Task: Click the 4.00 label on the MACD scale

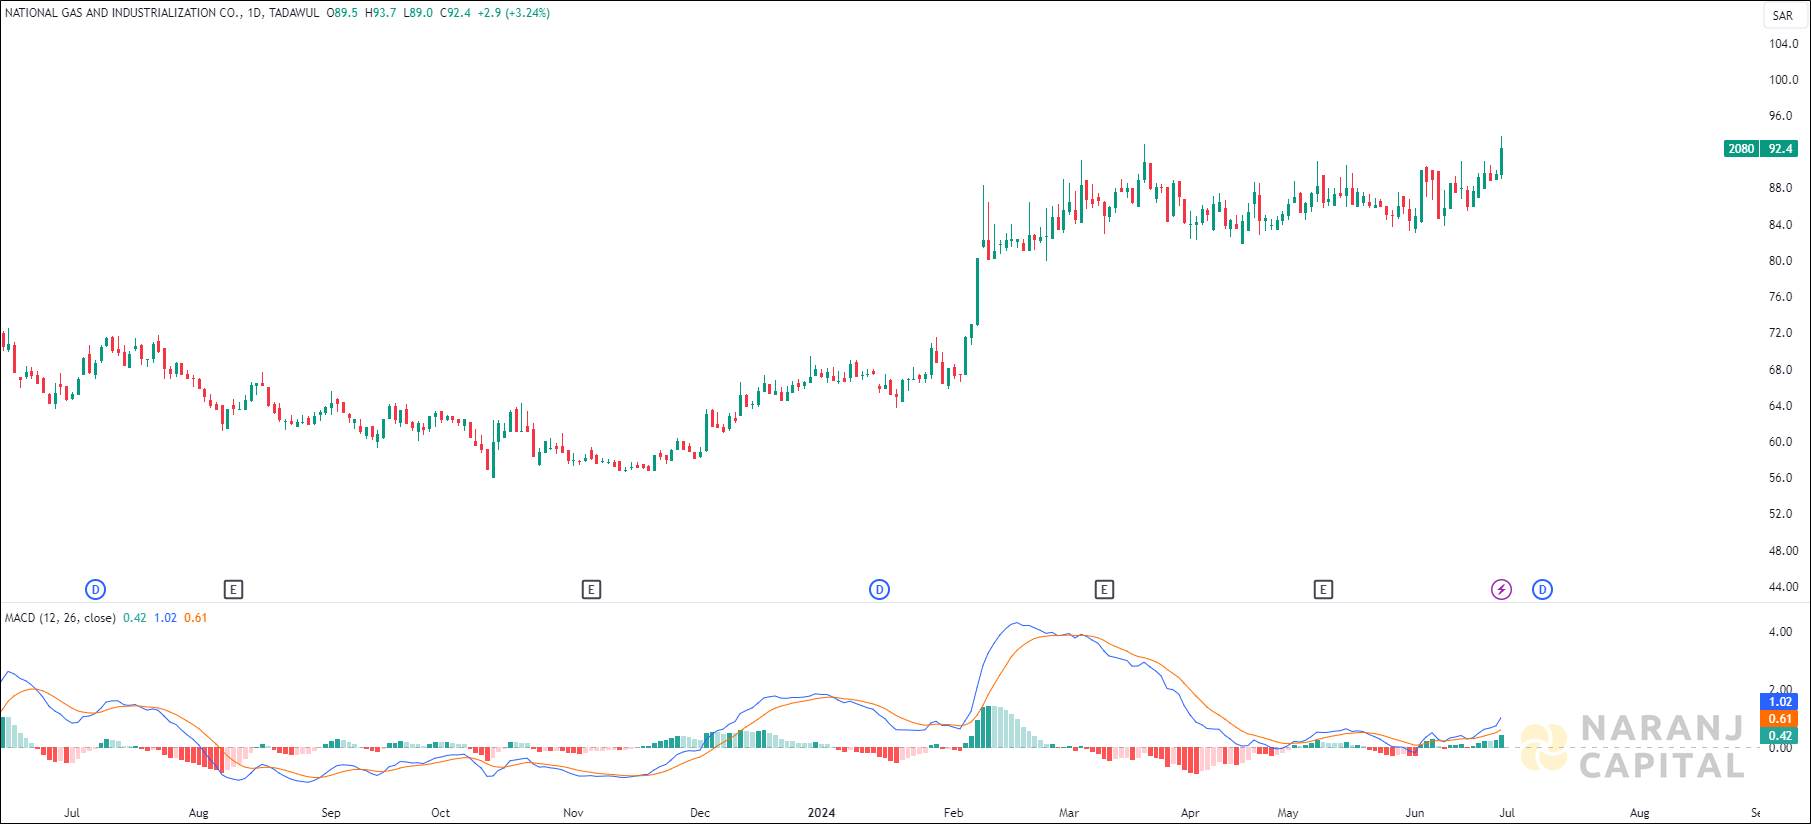Action: point(1780,632)
